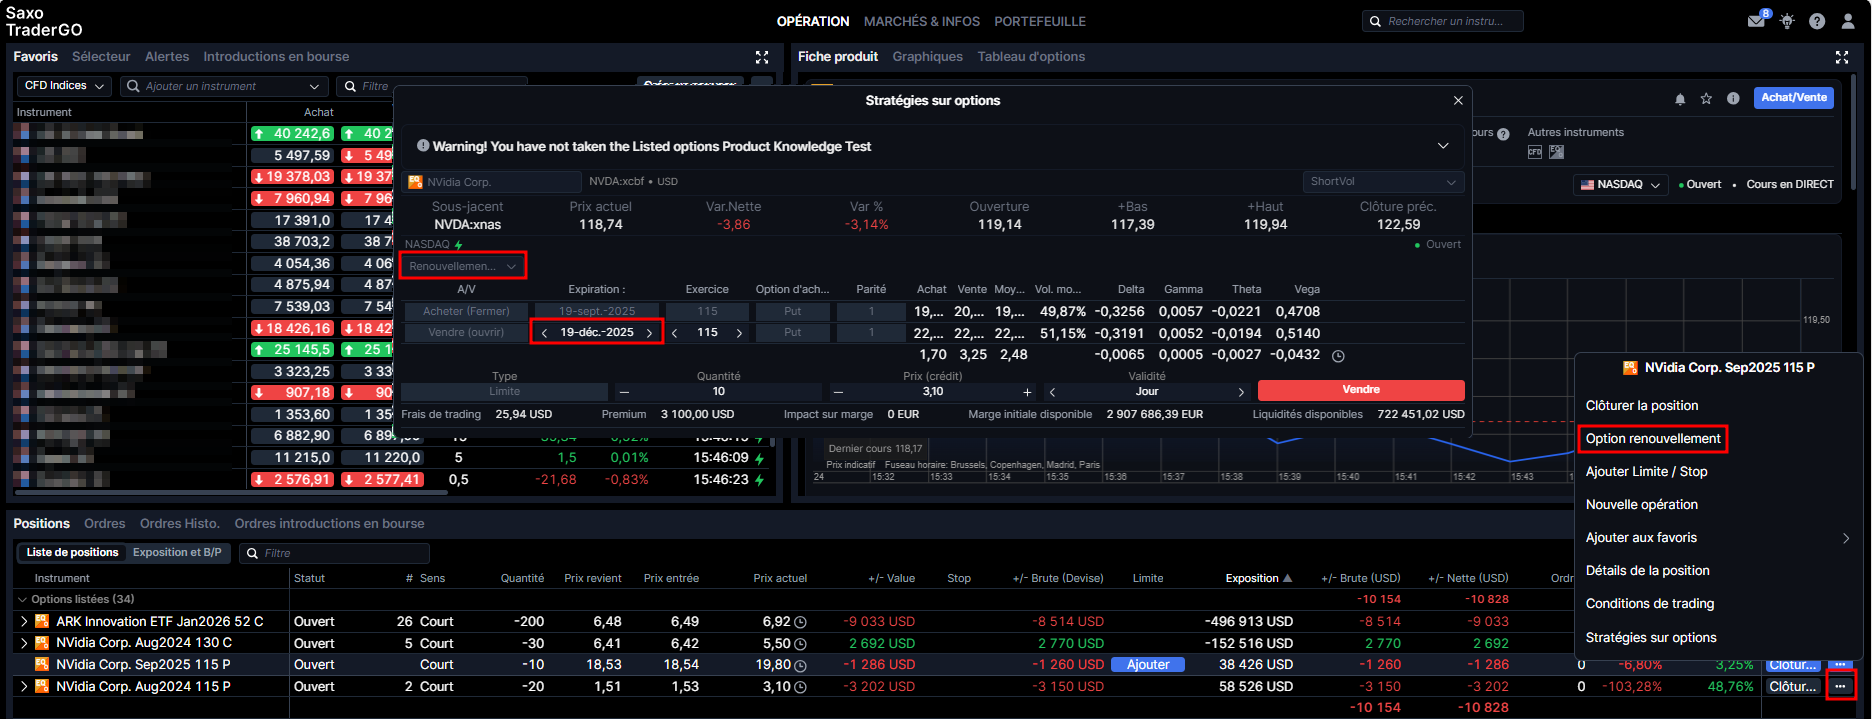Image resolution: width=1872 pixels, height=719 pixels.
Task: Switch to PORTEFEUILLE tab
Action: click(x=1040, y=21)
